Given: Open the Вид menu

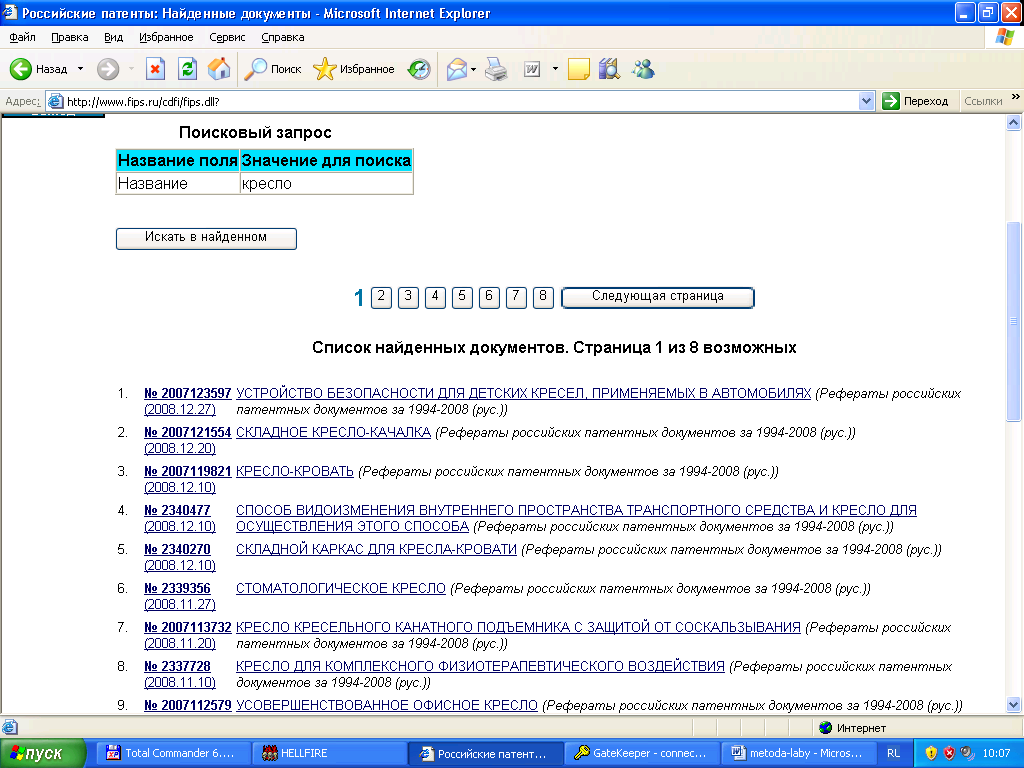Looking at the screenshot, I should coord(114,37).
